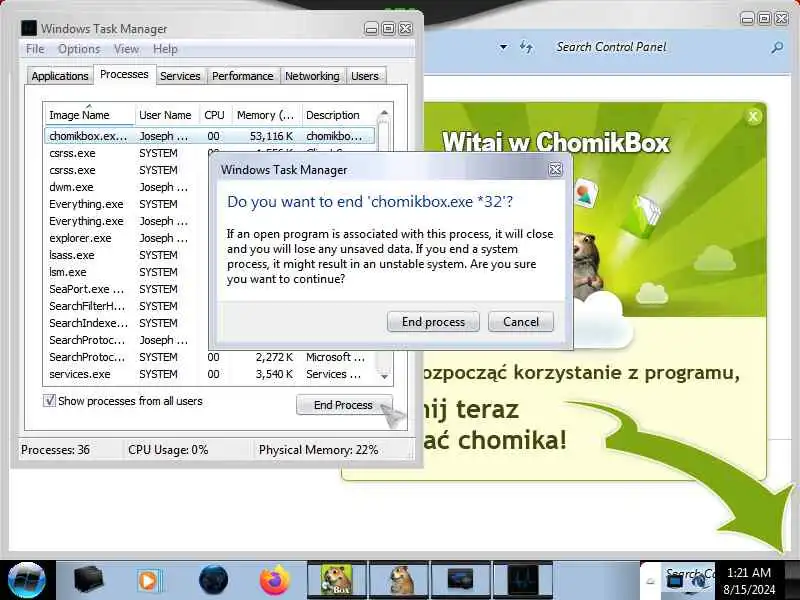Confirm with the End process button
This screenshot has height=600, width=800.
click(x=433, y=322)
